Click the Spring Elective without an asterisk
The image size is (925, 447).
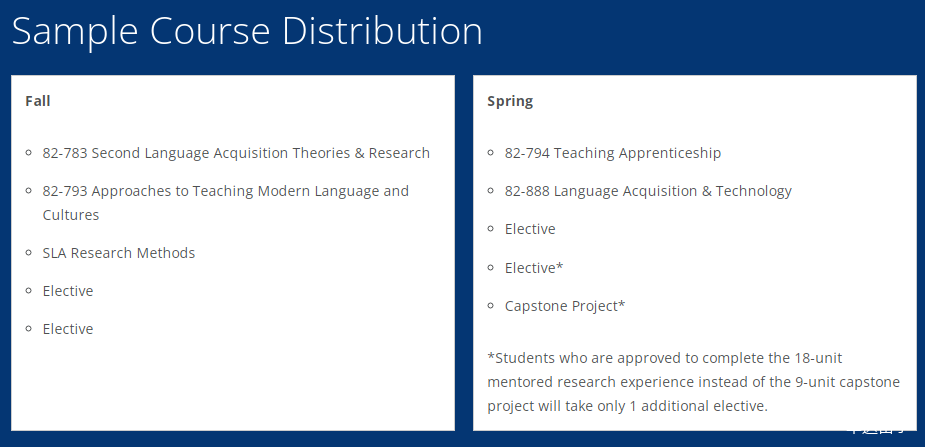(x=530, y=229)
